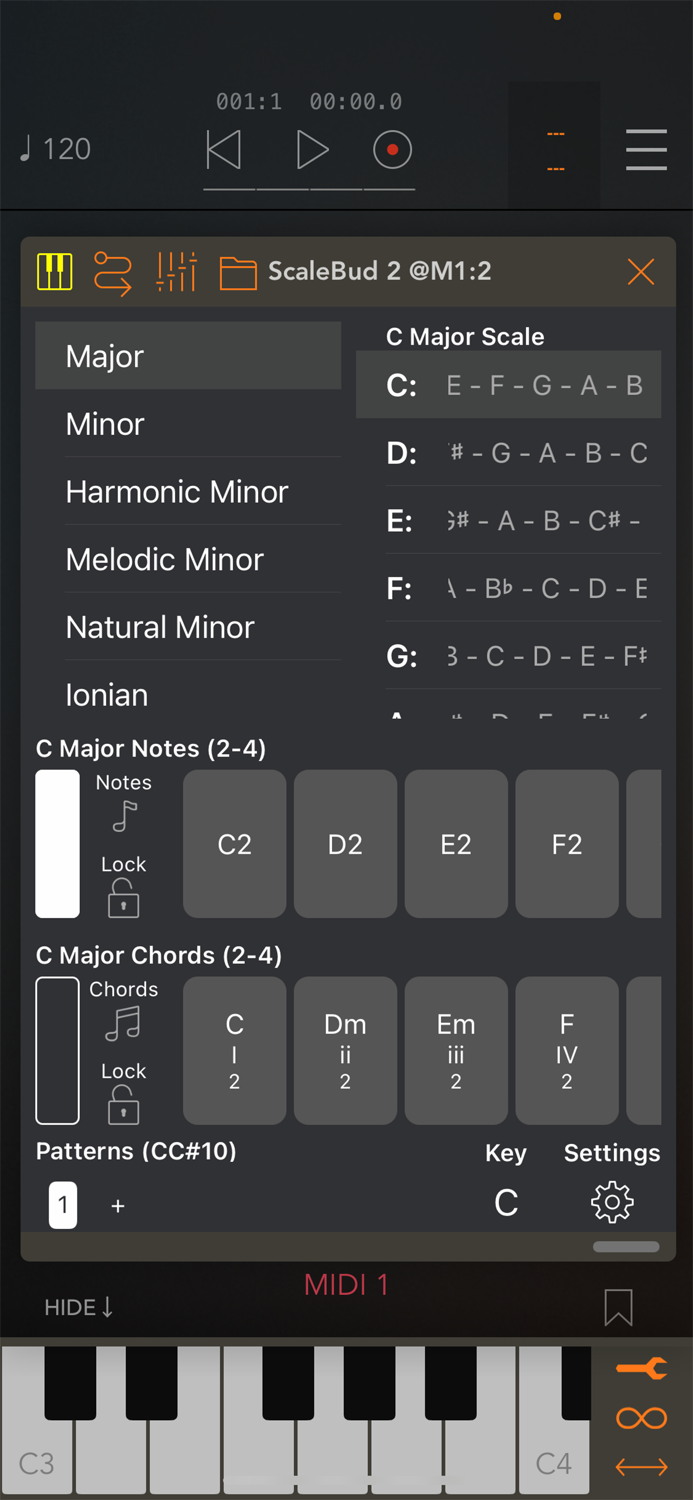Viewport: 693px width, 1500px height.
Task: Switch to the Melodic Minor scale
Action: [164, 559]
